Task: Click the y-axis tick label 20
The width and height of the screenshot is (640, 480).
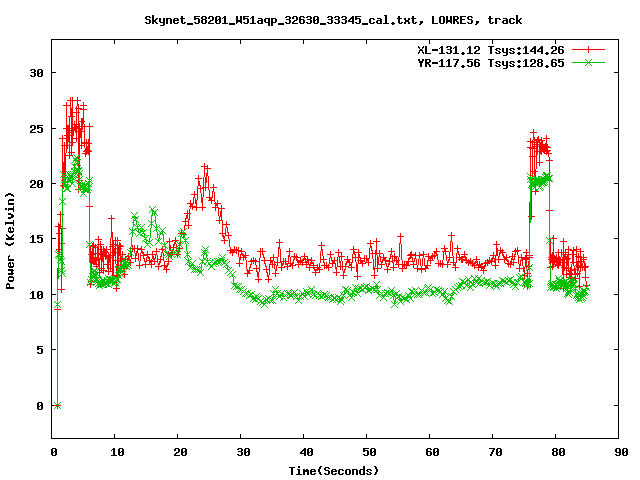Action: click(36, 184)
